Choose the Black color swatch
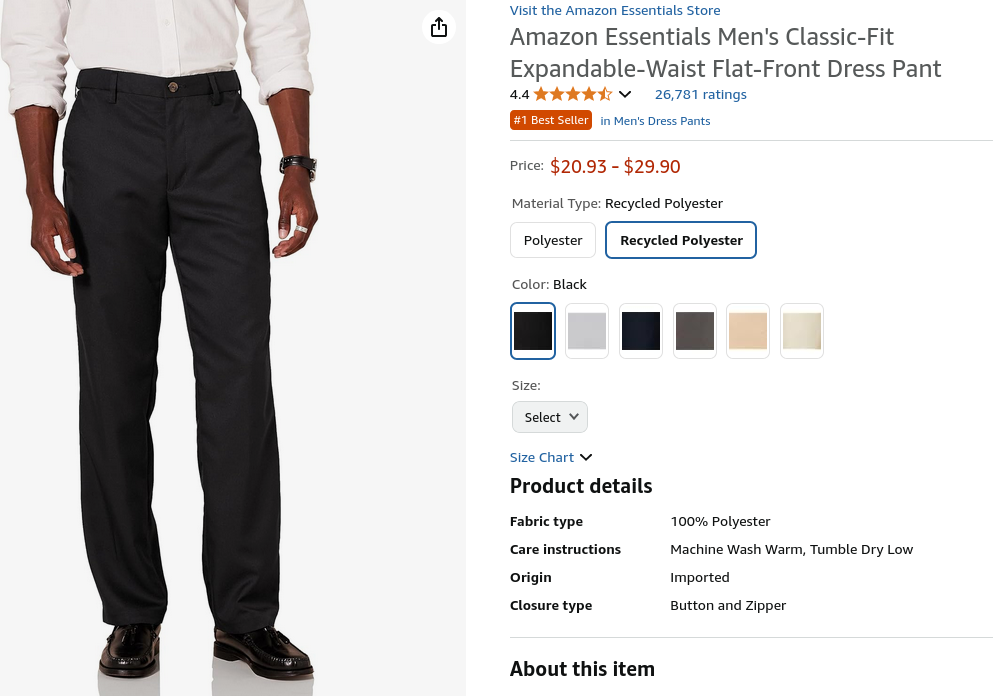 tap(533, 331)
